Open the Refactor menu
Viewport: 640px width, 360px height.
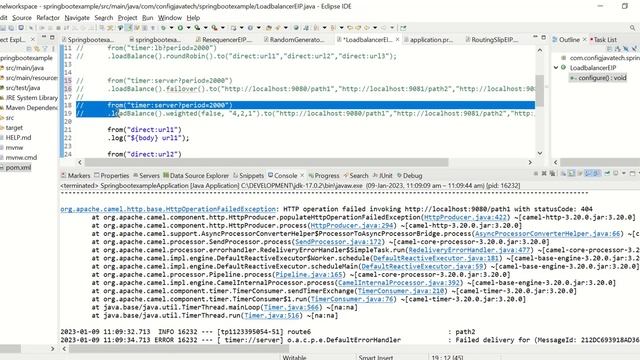[x=48, y=18]
